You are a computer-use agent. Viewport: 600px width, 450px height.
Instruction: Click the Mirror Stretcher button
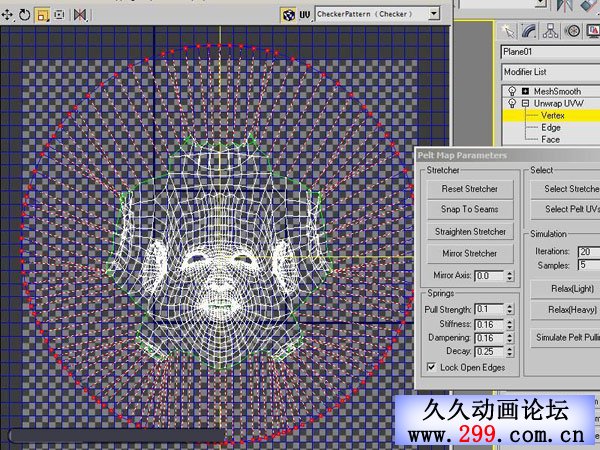pyautogui.click(x=470, y=253)
